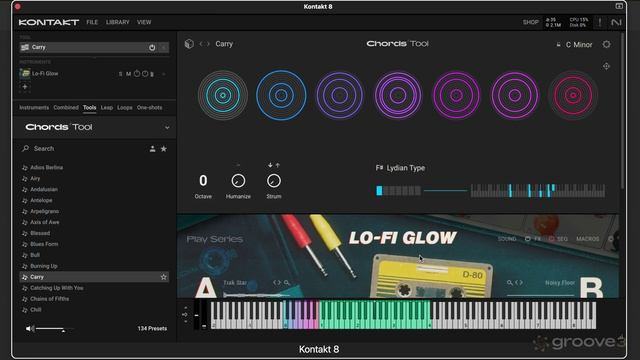640x360 pixels.
Task: Click the Lo-Fi Glow instrument thumbnail
Action: (25, 73)
